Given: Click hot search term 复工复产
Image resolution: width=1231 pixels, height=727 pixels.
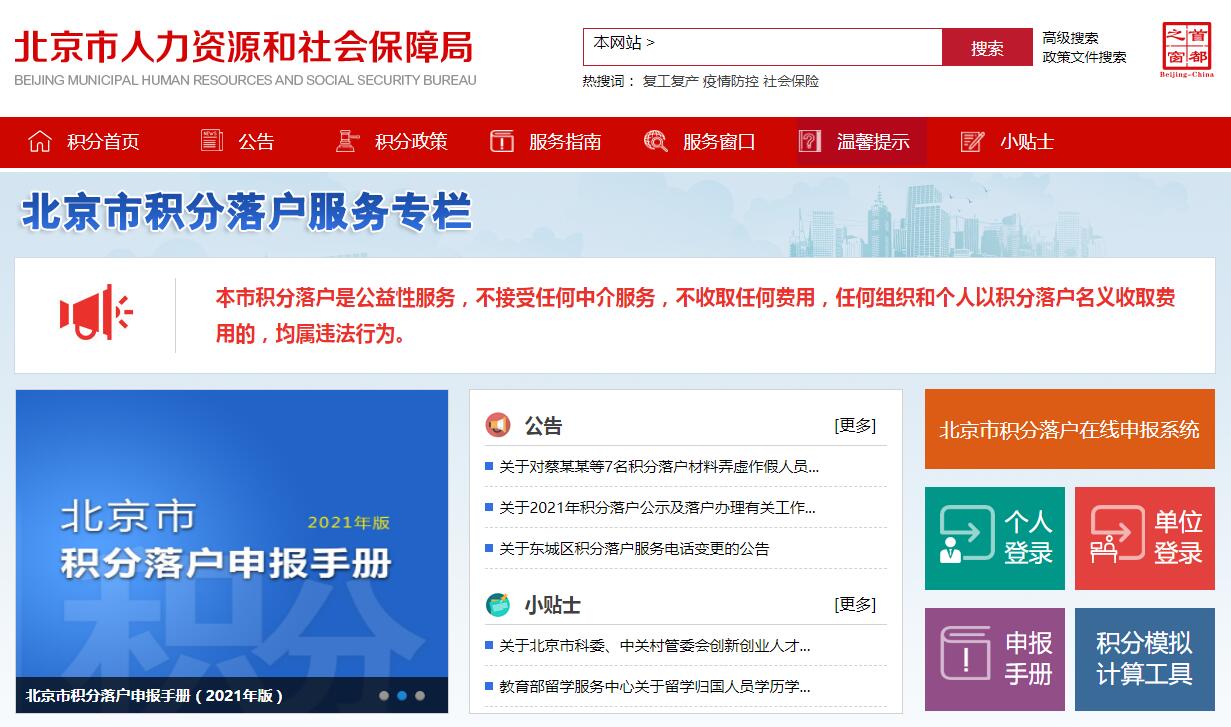Looking at the screenshot, I should pos(670,81).
